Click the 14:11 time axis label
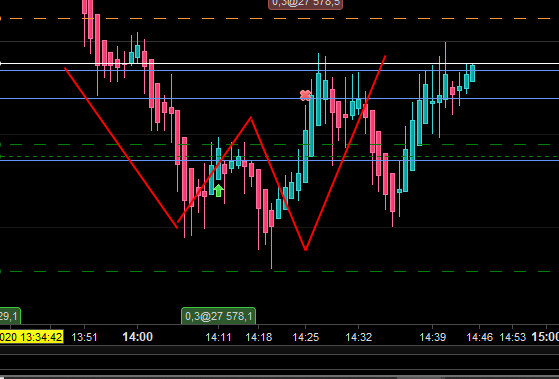The image size is (559, 379). pos(218,337)
